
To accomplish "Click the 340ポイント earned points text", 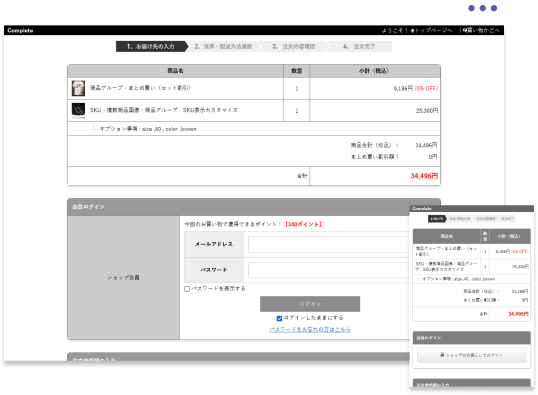I will click(303, 224).
